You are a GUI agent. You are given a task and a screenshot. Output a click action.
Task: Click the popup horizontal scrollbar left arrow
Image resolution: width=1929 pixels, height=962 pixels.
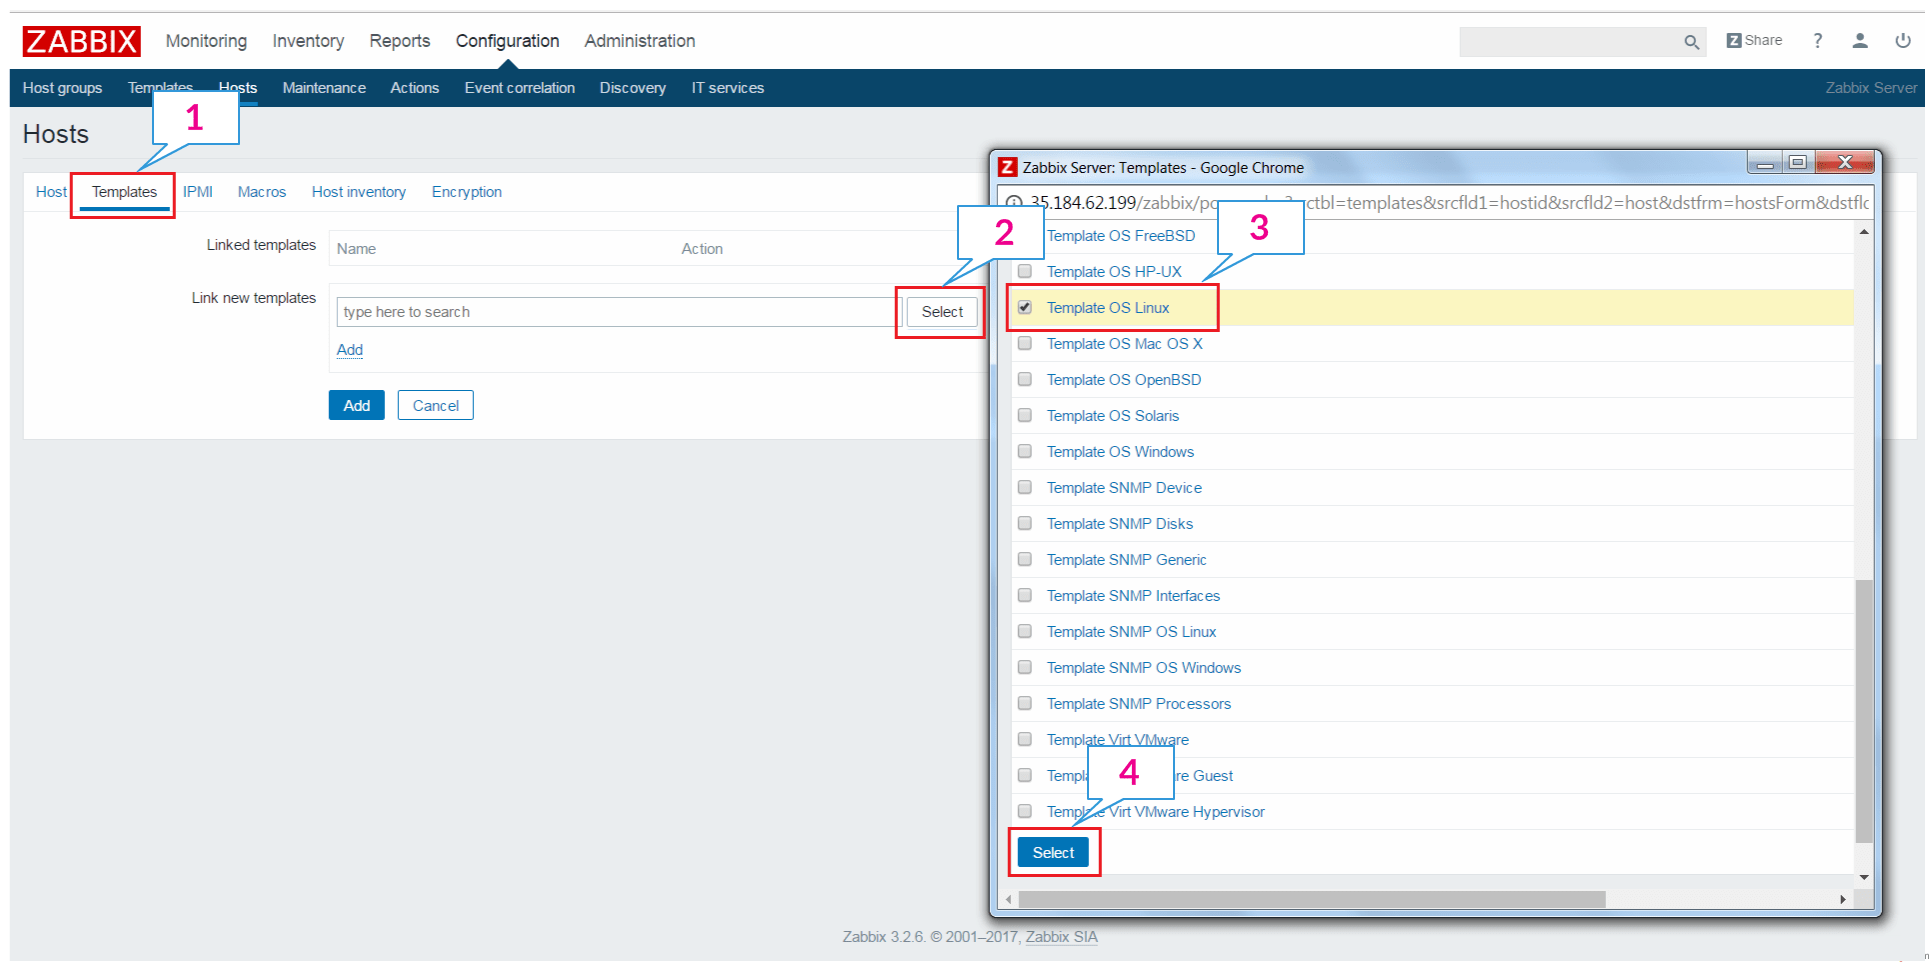pyautogui.click(x=1009, y=899)
